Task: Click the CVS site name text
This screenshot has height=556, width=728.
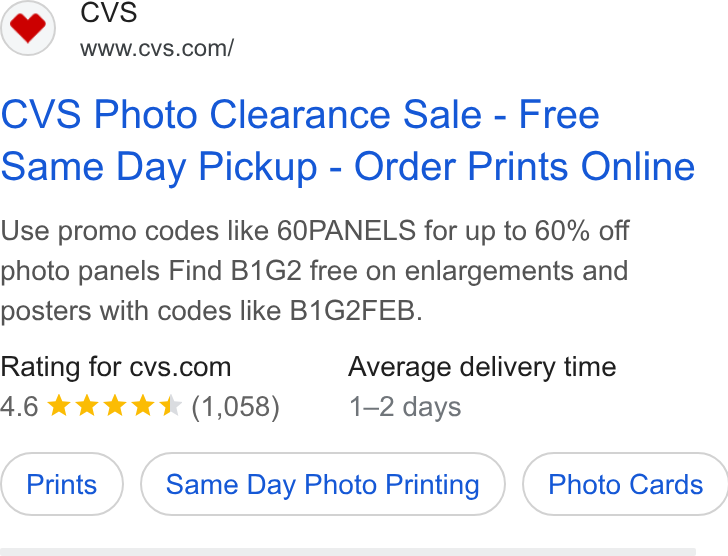Action: 109,12
